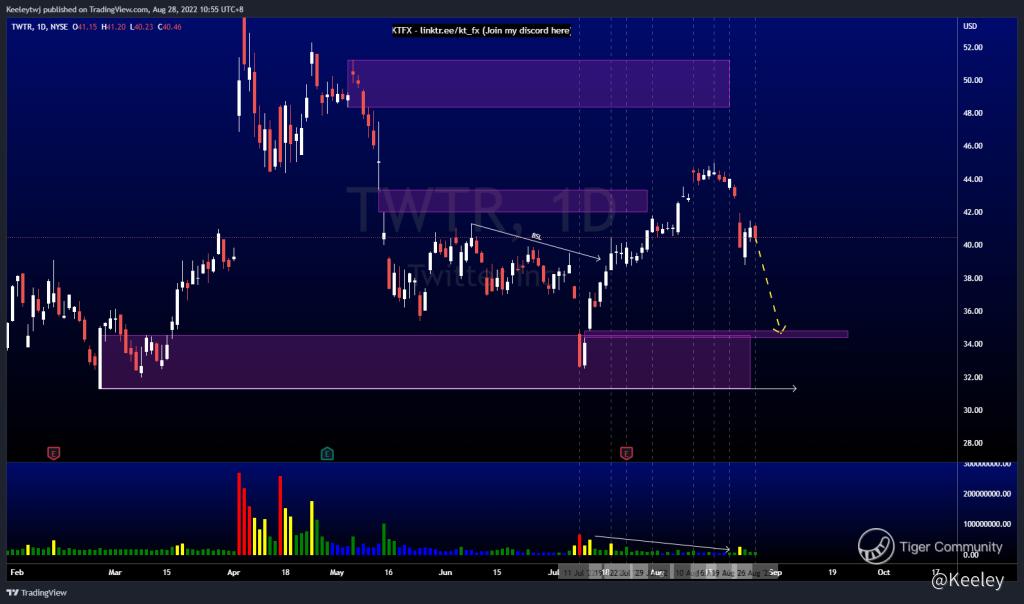
Task: Click the 40.00 price axis label
Action: [x=972, y=246]
